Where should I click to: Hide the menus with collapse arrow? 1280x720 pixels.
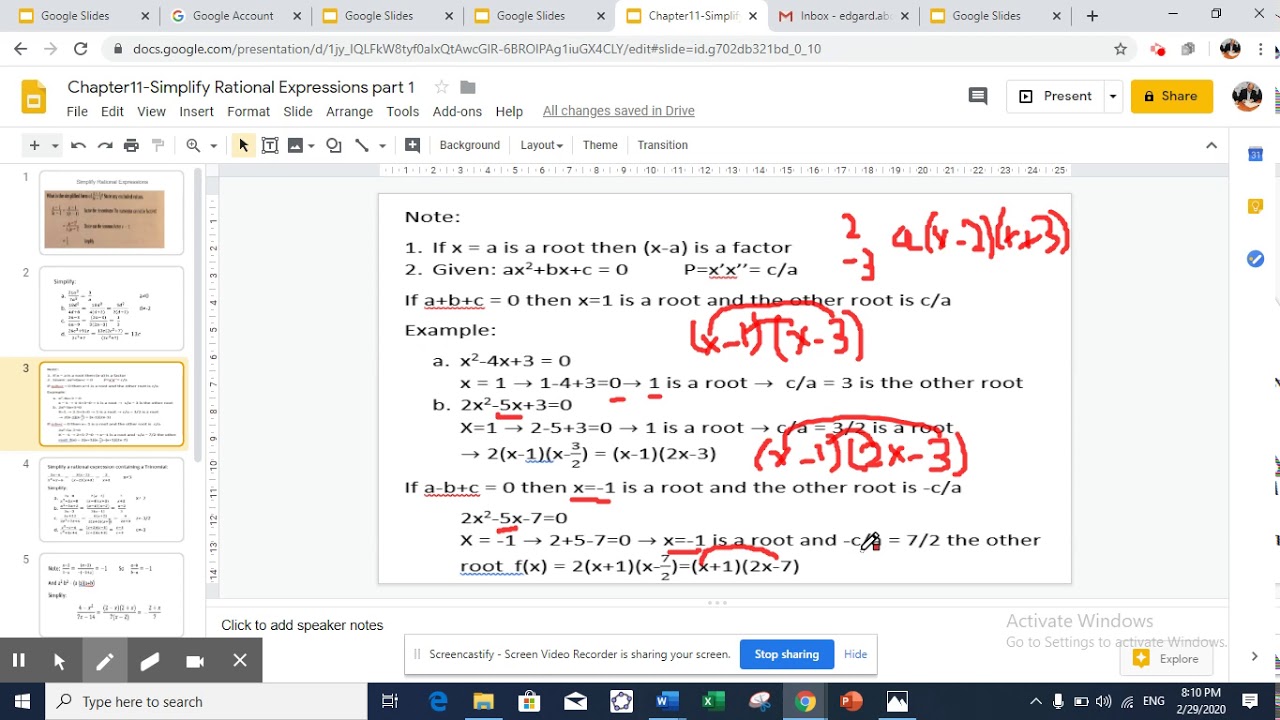pyautogui.click(x=1211, y=145)
